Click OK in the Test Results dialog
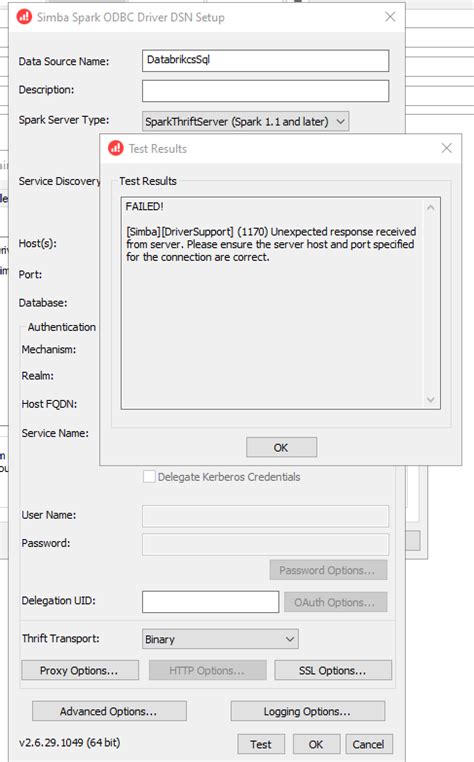The image size is (474, 762). (x=281, y=448)
